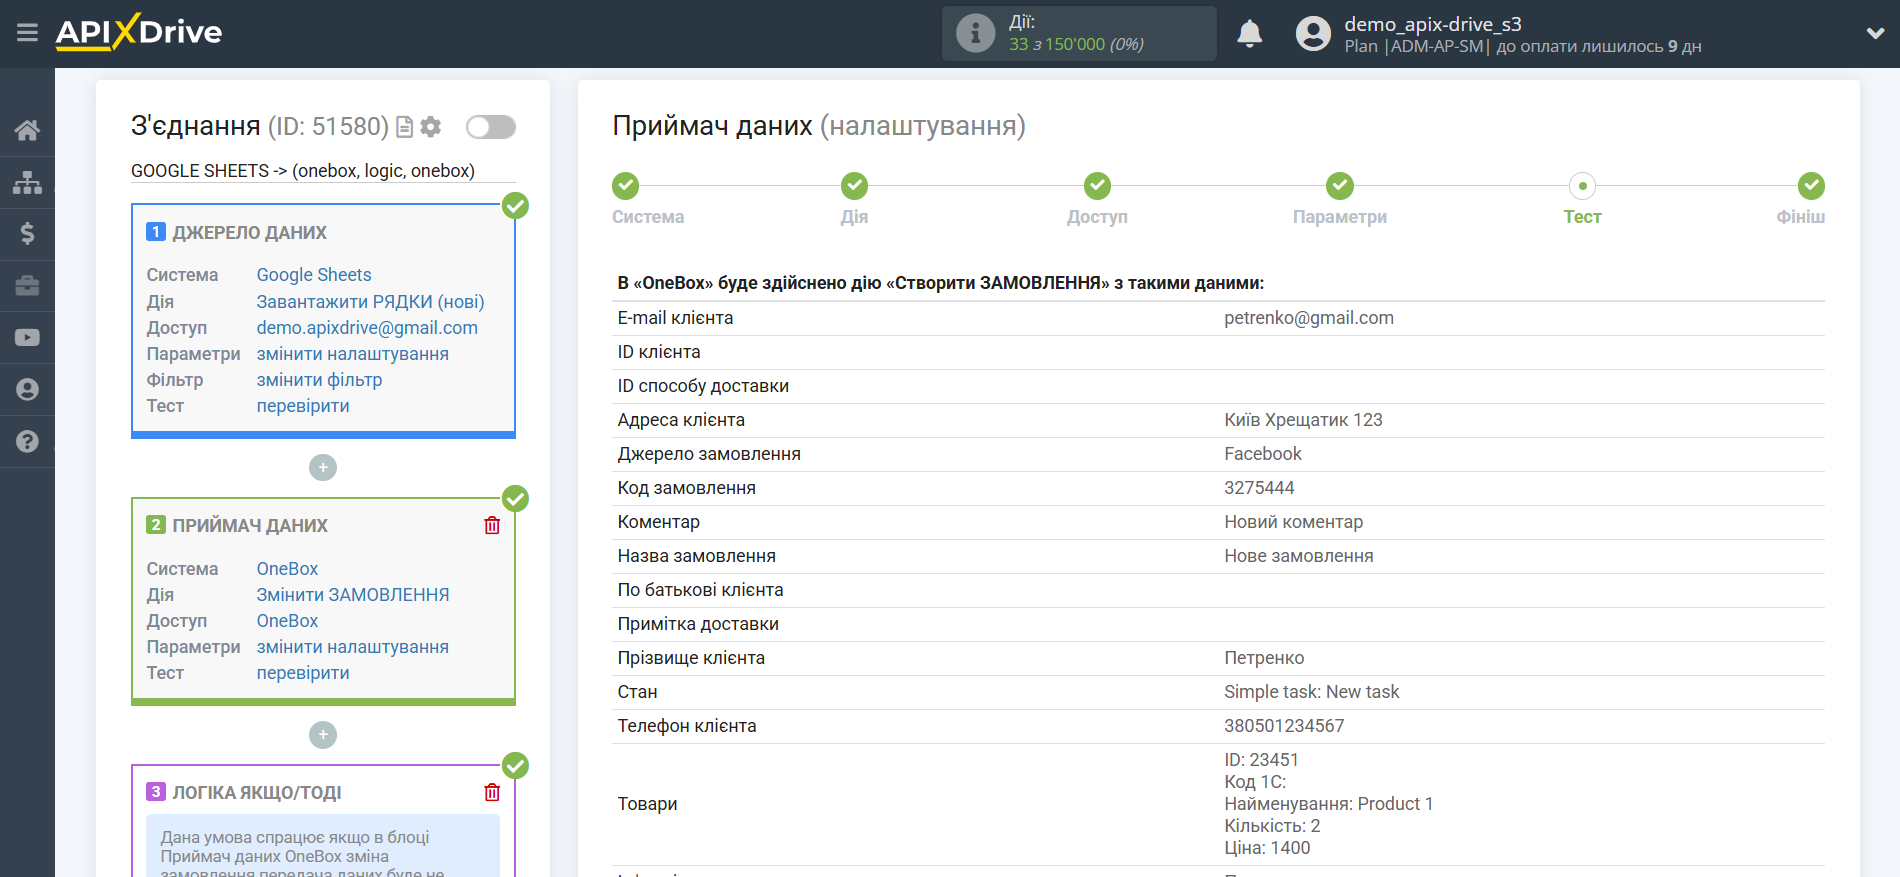This screenshot has height=877, width=1900.
Task: Click the demo_apix-drive_s3 username
Action: pyautogui.click(x=1432, y=24)
